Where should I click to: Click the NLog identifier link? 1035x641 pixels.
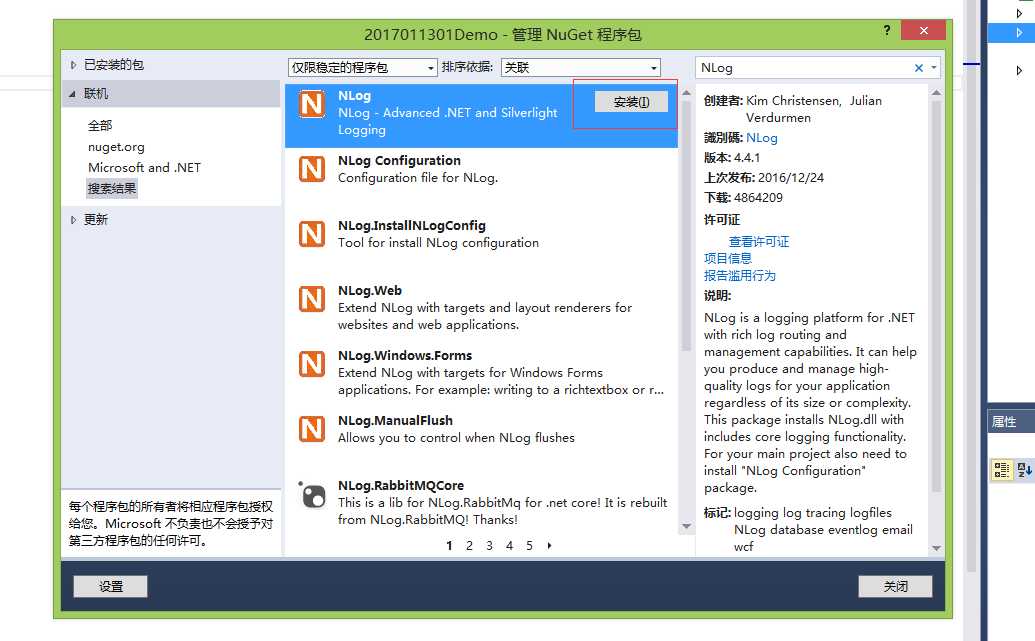pos(762,138)
